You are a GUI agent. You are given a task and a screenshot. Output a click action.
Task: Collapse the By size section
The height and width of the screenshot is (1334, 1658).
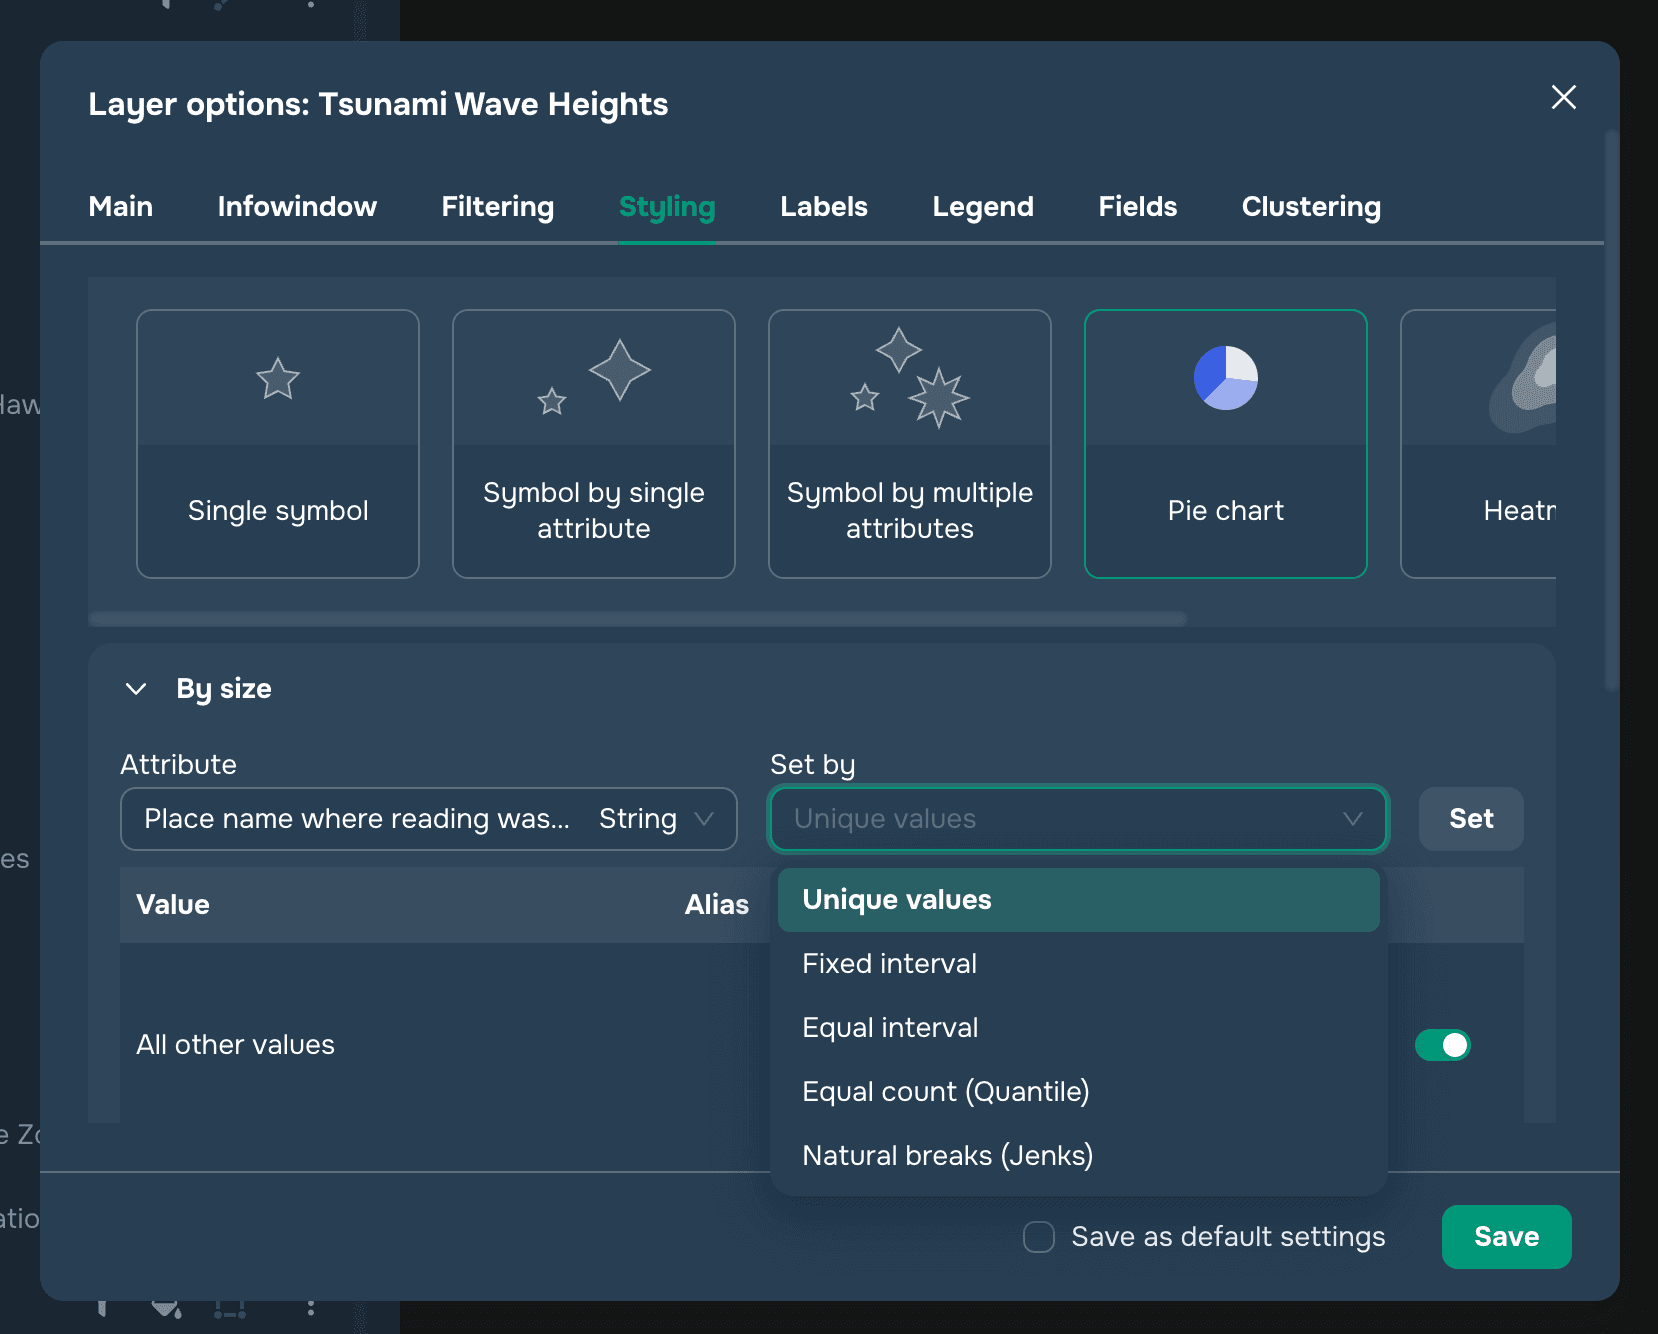coord(136,689)
